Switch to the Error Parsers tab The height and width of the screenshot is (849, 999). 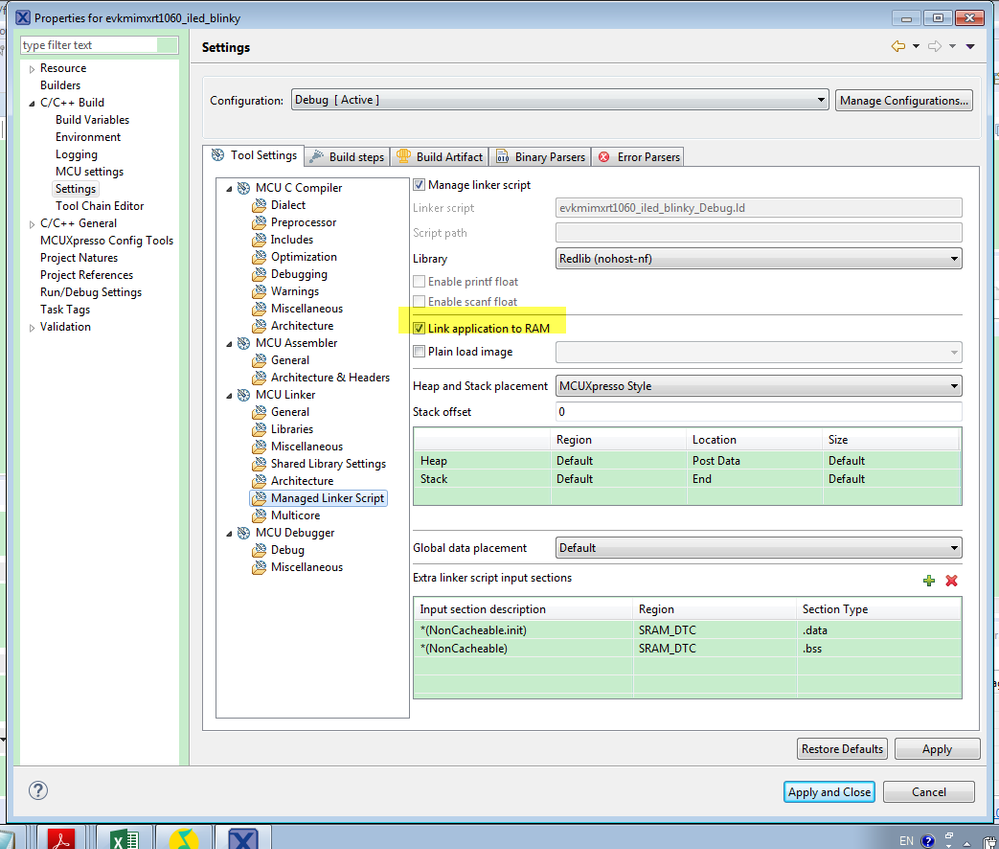pos(638,157)
